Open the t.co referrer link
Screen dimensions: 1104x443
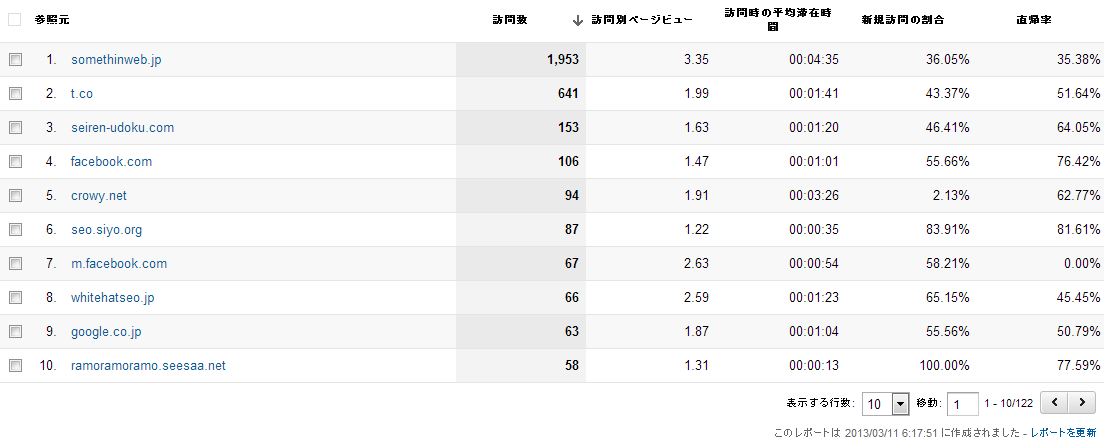pyautogui.click(x=82, y=94)
